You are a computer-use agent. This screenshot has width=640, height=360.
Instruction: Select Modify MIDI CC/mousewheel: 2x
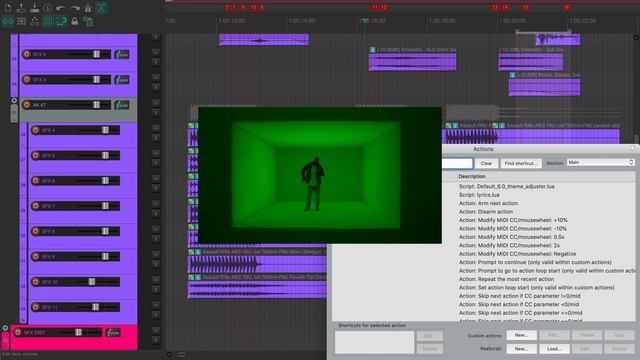click(x=509, y=245)
